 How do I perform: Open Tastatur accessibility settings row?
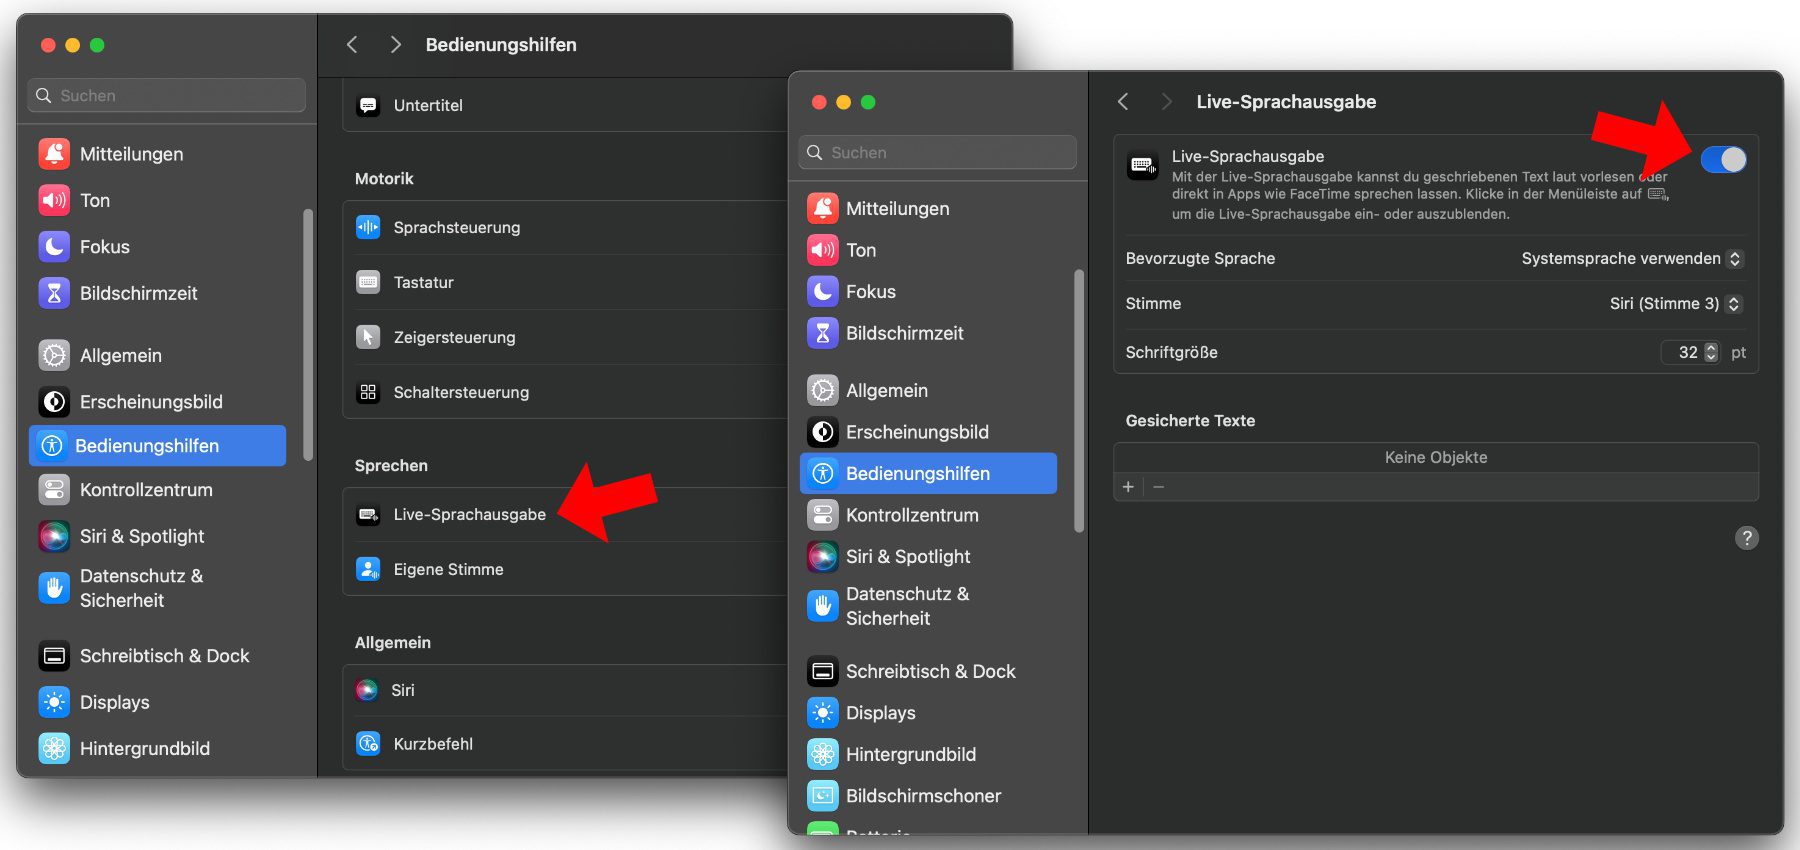[424, 283]
